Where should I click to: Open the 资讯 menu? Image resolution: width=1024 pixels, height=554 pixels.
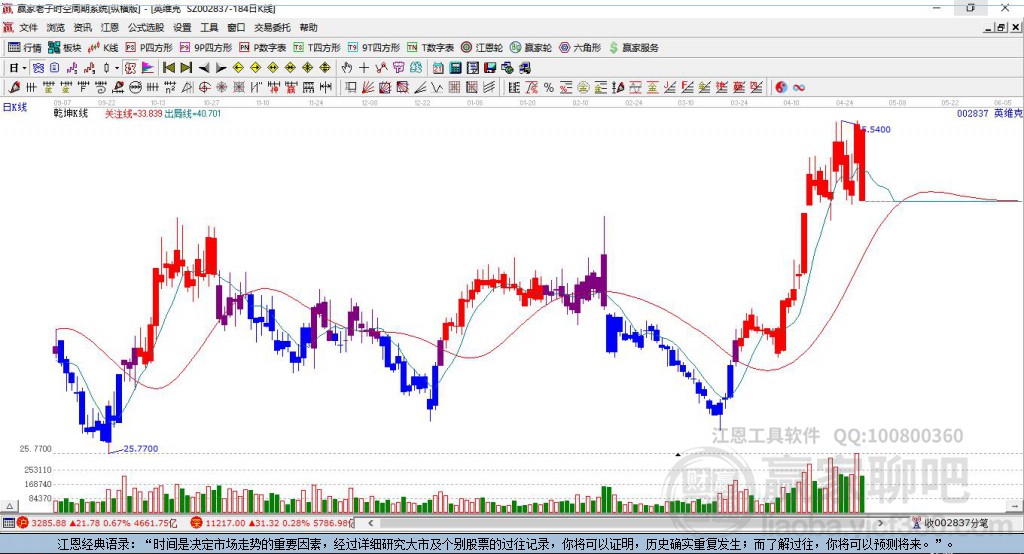82,27
